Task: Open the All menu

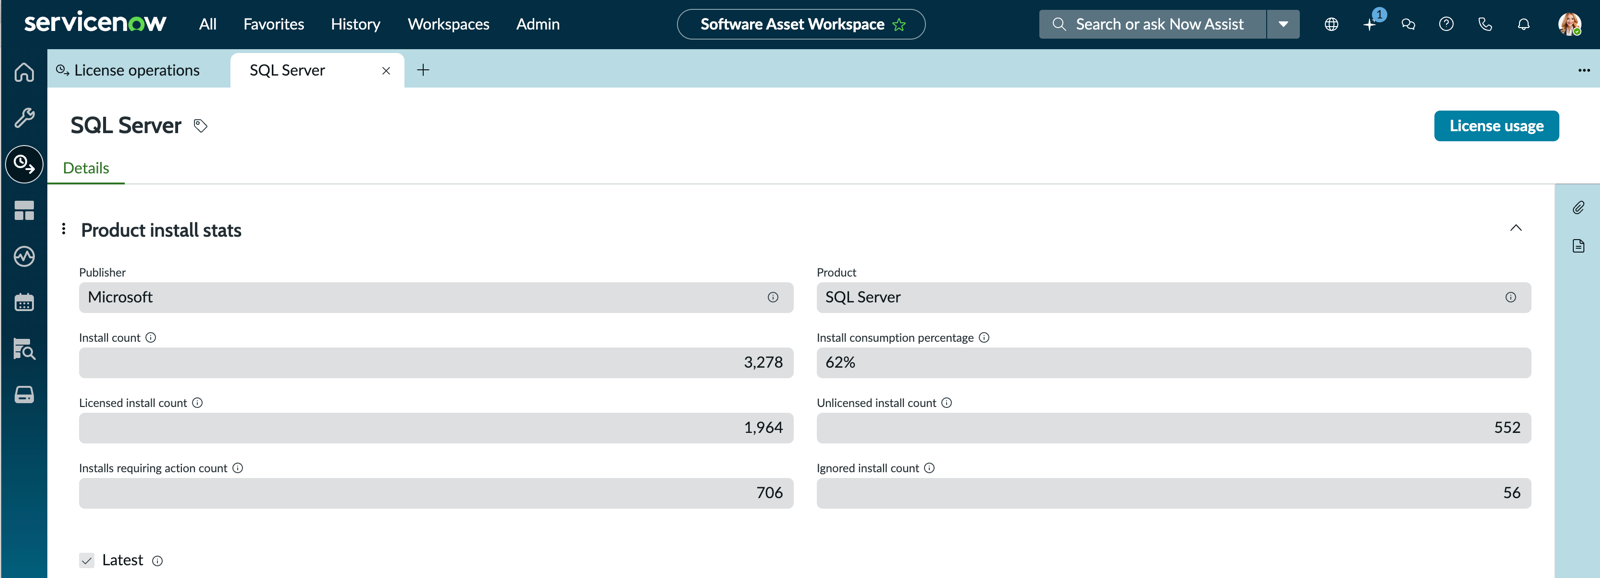Action: click(208, 24)
